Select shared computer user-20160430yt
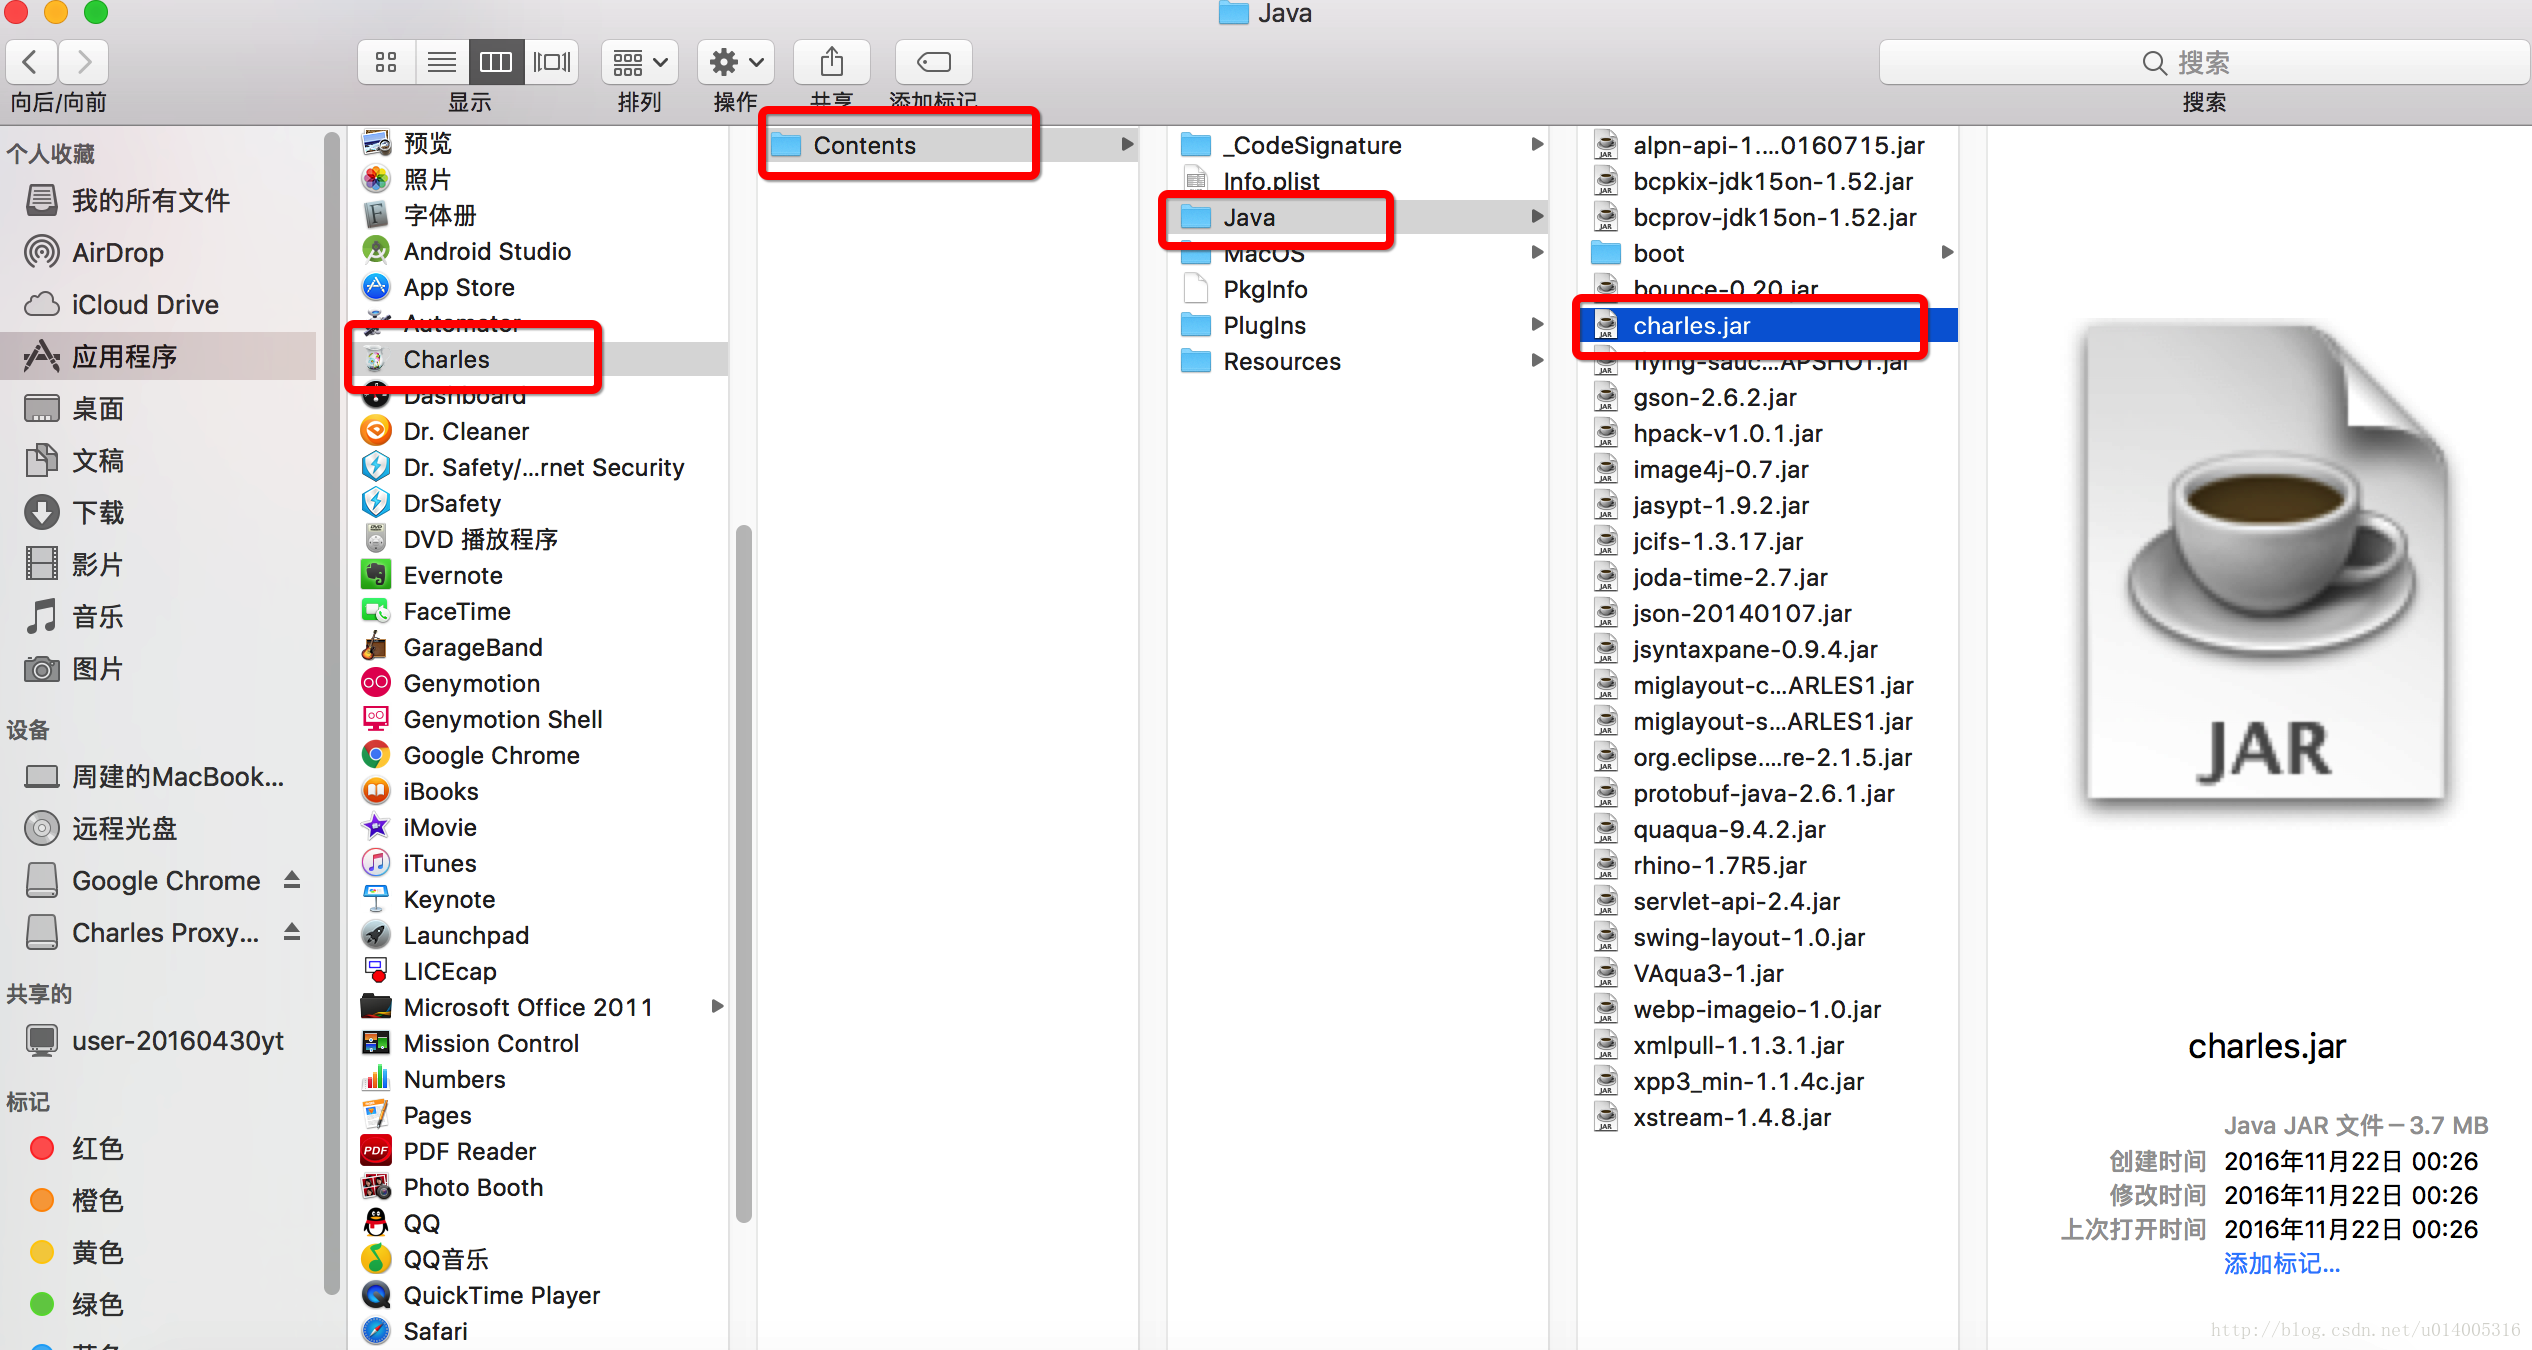 (160, 1040)
